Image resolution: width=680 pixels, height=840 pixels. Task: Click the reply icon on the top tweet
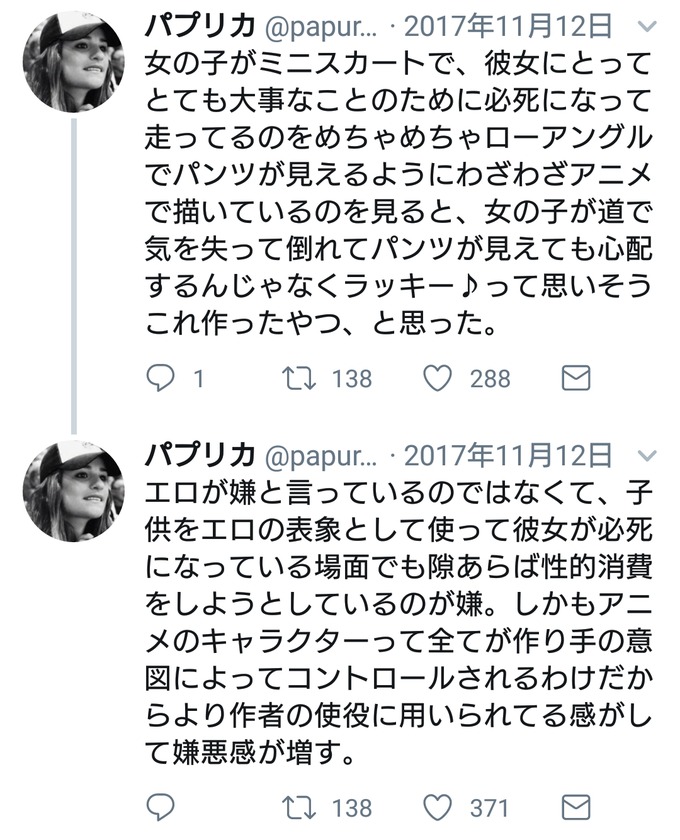point(161,378)
